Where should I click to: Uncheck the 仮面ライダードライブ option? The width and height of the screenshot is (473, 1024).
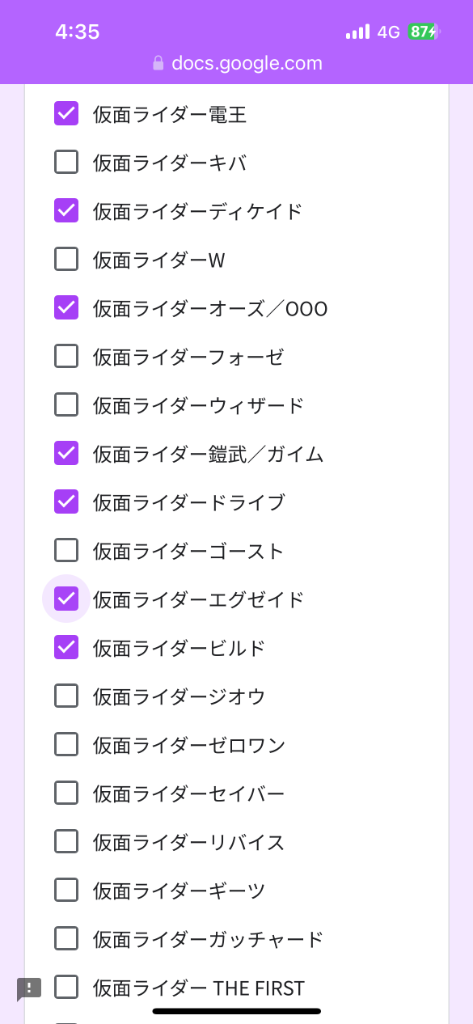66,502
